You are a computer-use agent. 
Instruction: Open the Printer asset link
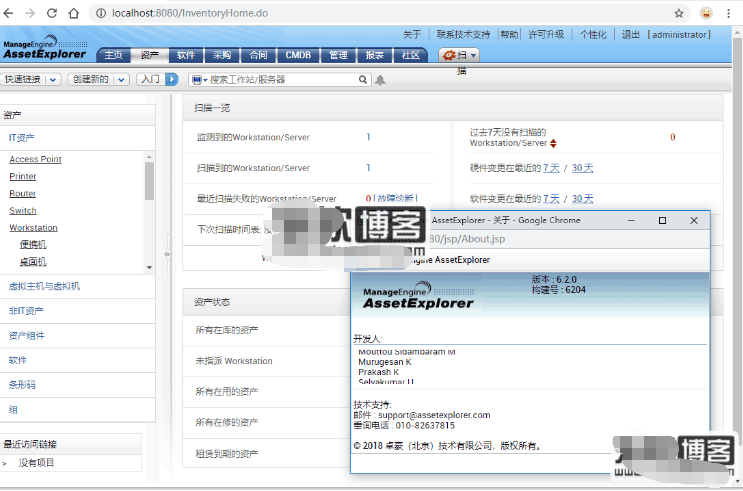23,176
